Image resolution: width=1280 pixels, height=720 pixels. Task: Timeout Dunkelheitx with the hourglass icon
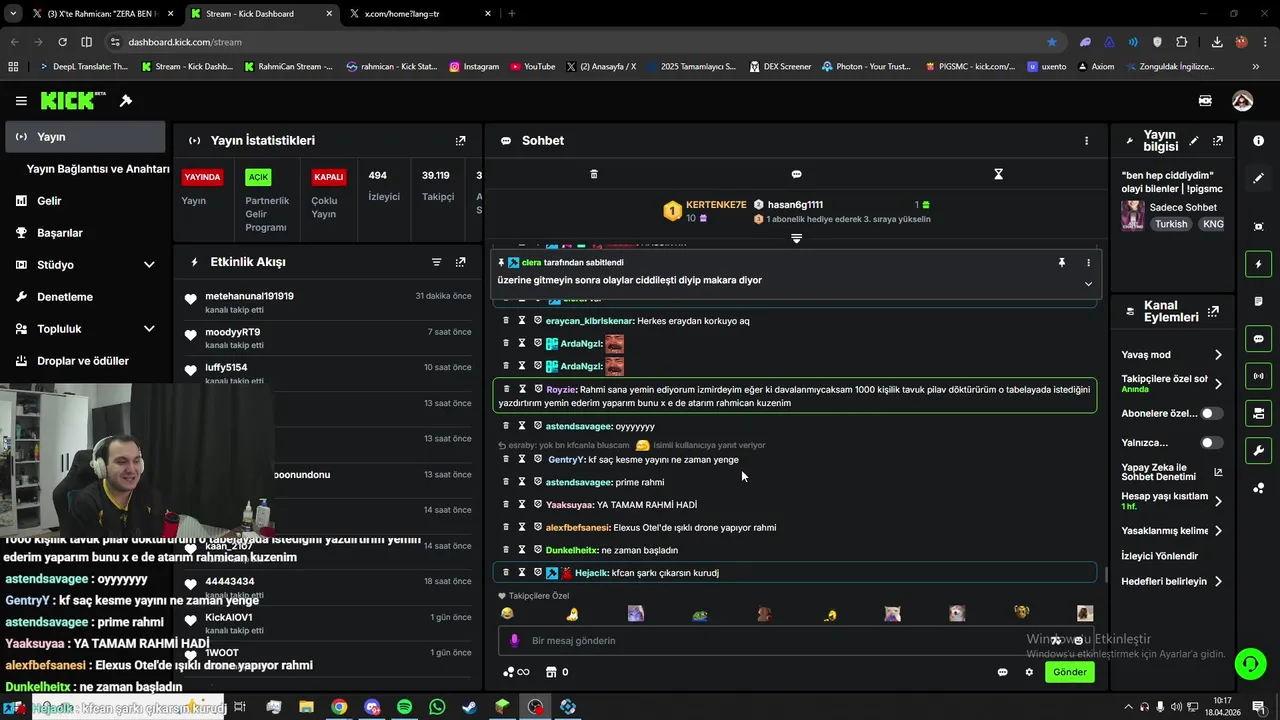click(521, 550)
